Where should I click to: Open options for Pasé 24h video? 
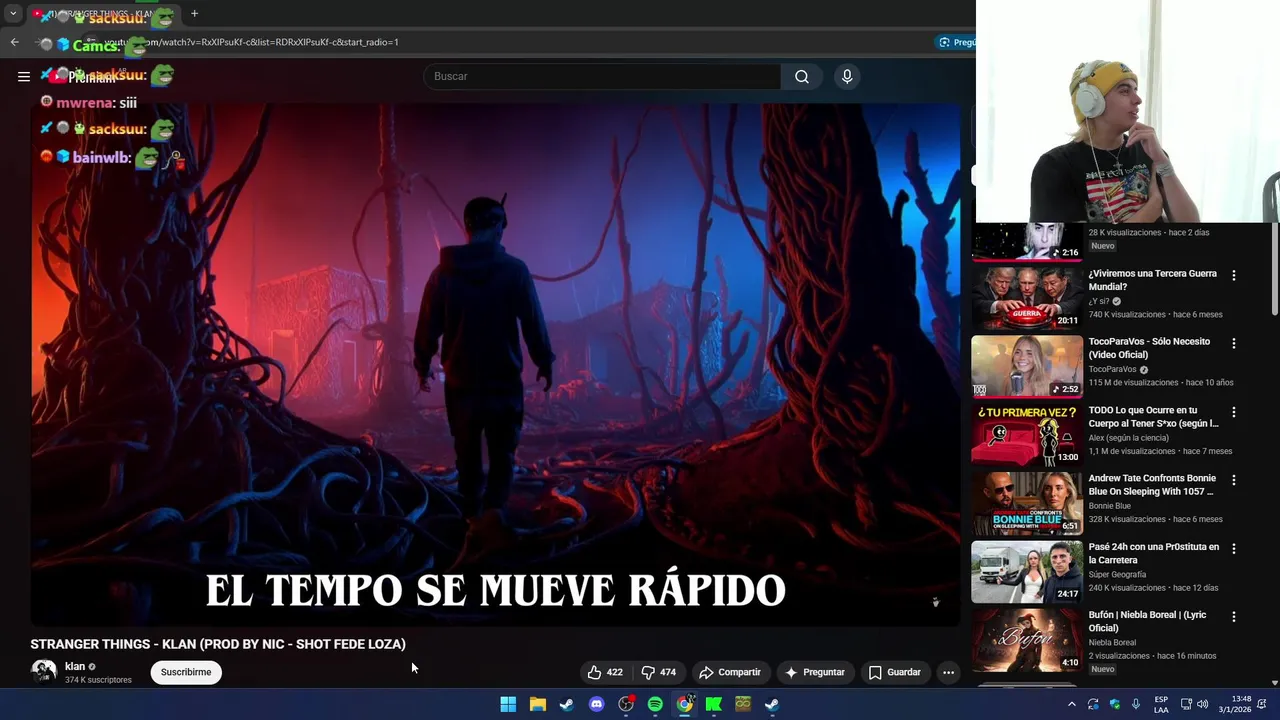tap(1233, 548)
